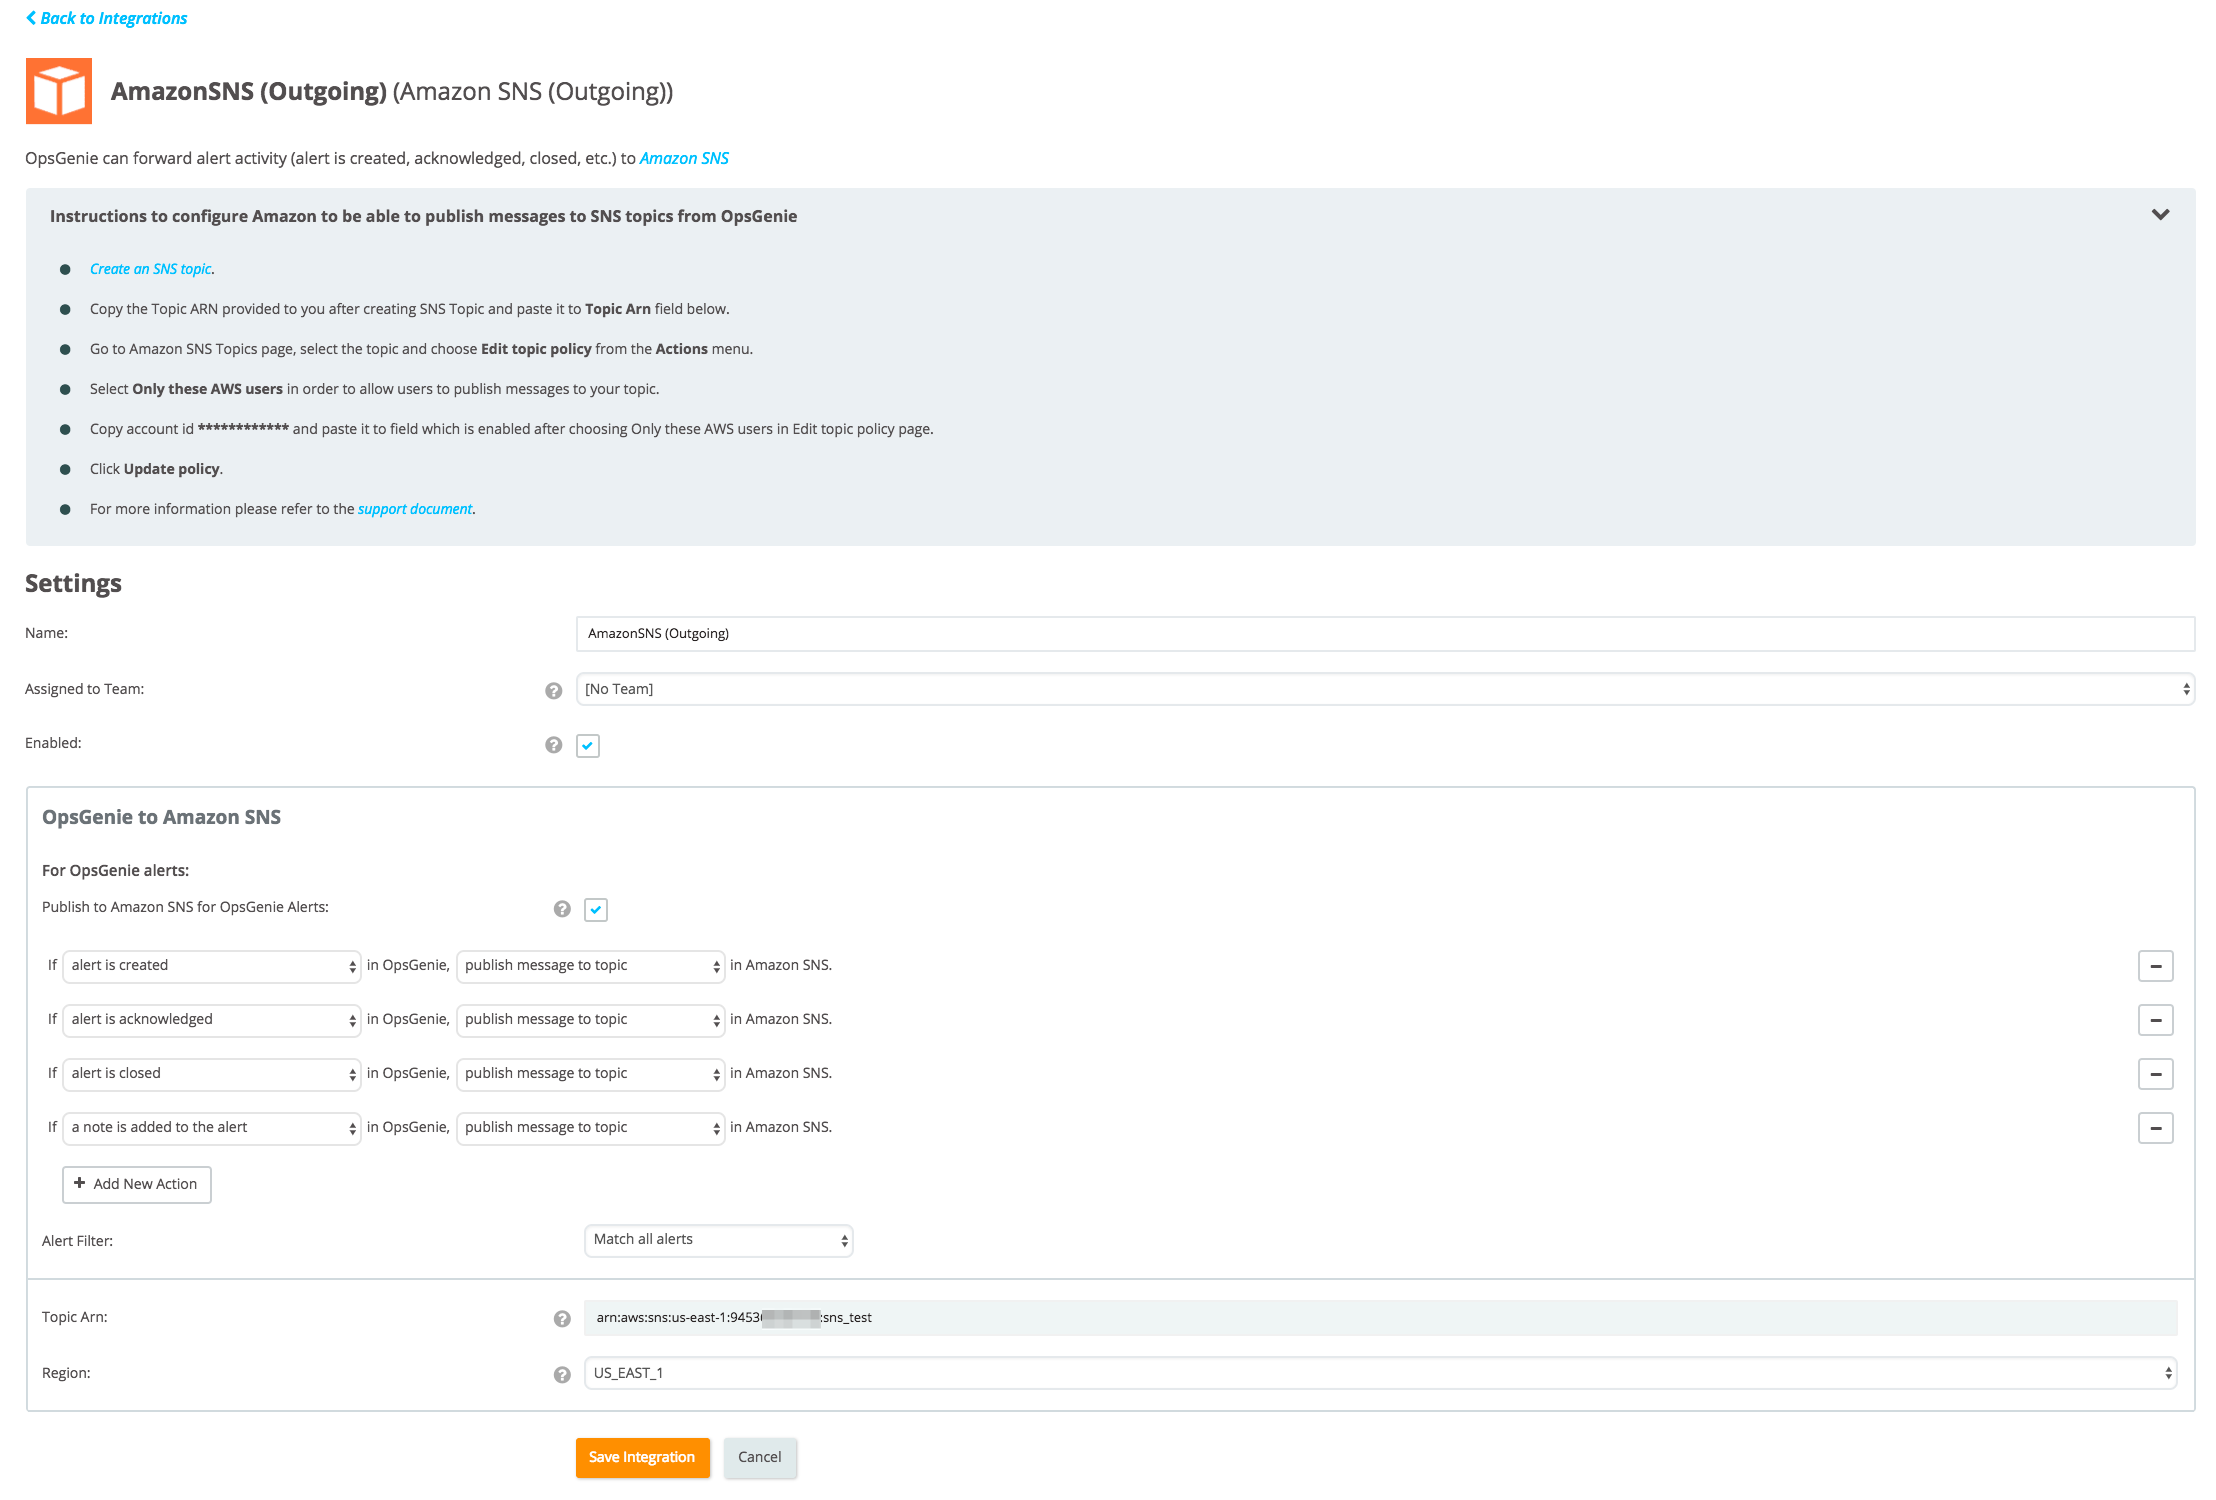The height and width of the screenshot is (1500, 2216).
Task: Click help icon beside Enabled setting
Action: click(553, 745)
